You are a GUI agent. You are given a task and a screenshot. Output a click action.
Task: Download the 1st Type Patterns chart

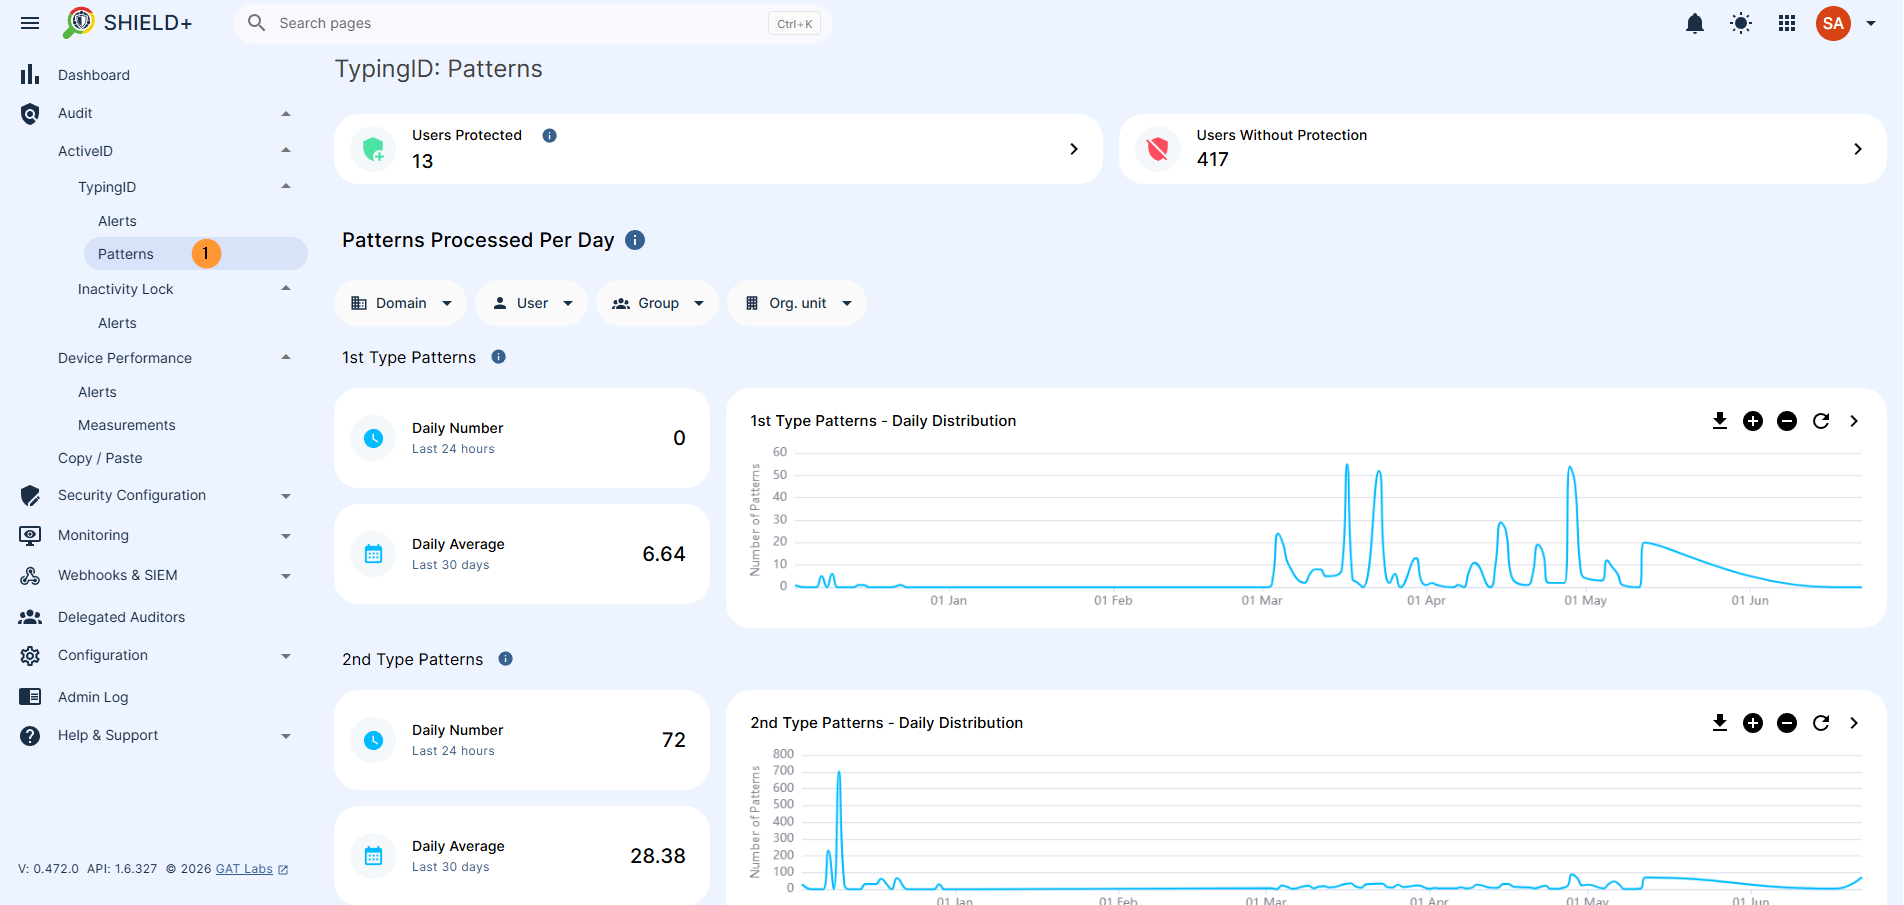(1720, 421)
